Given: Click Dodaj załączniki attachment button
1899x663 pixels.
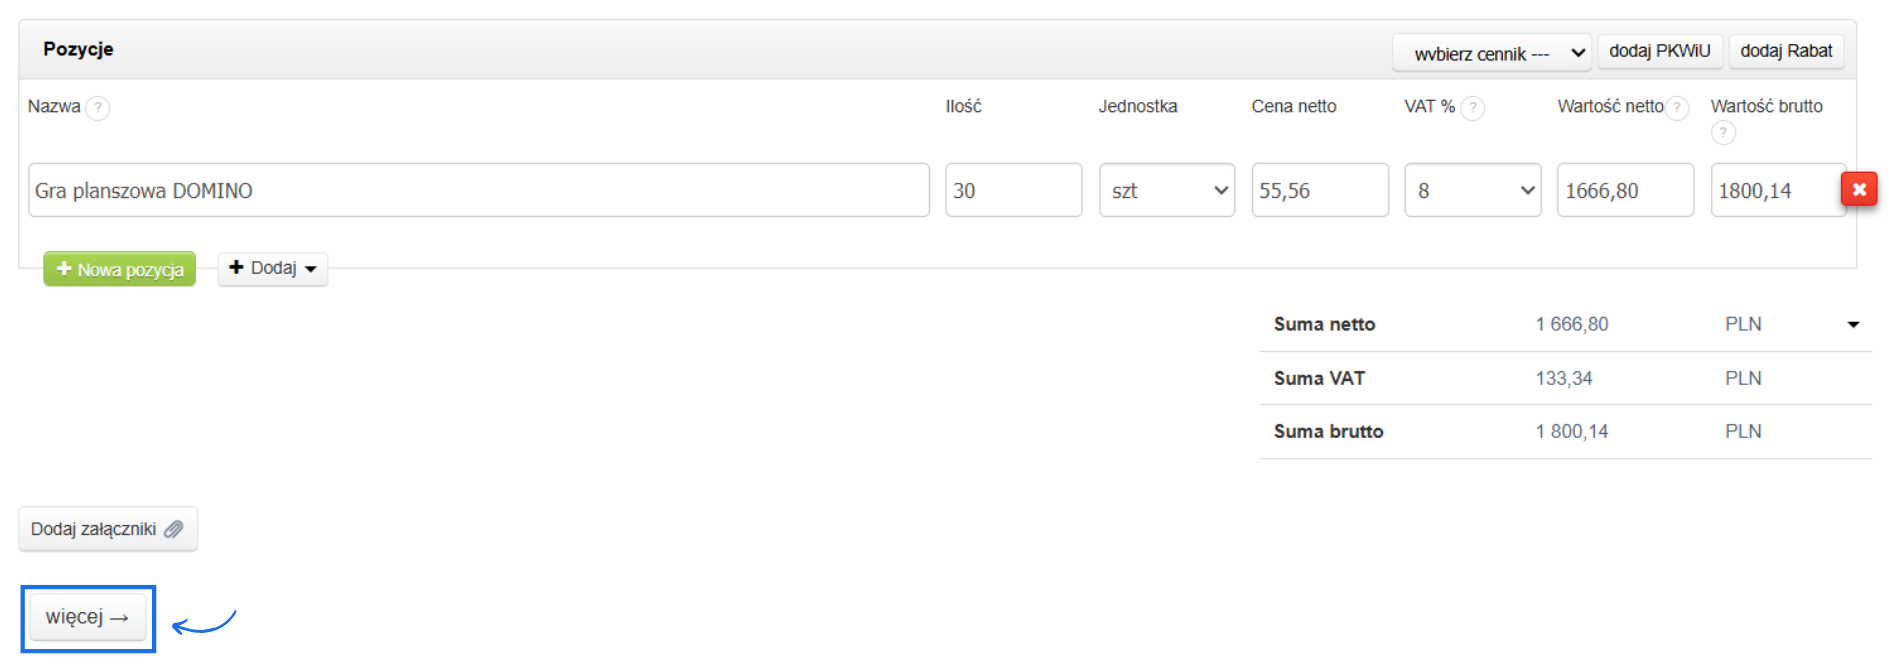Looking at the screenshot, I should [x=107, y=529].
